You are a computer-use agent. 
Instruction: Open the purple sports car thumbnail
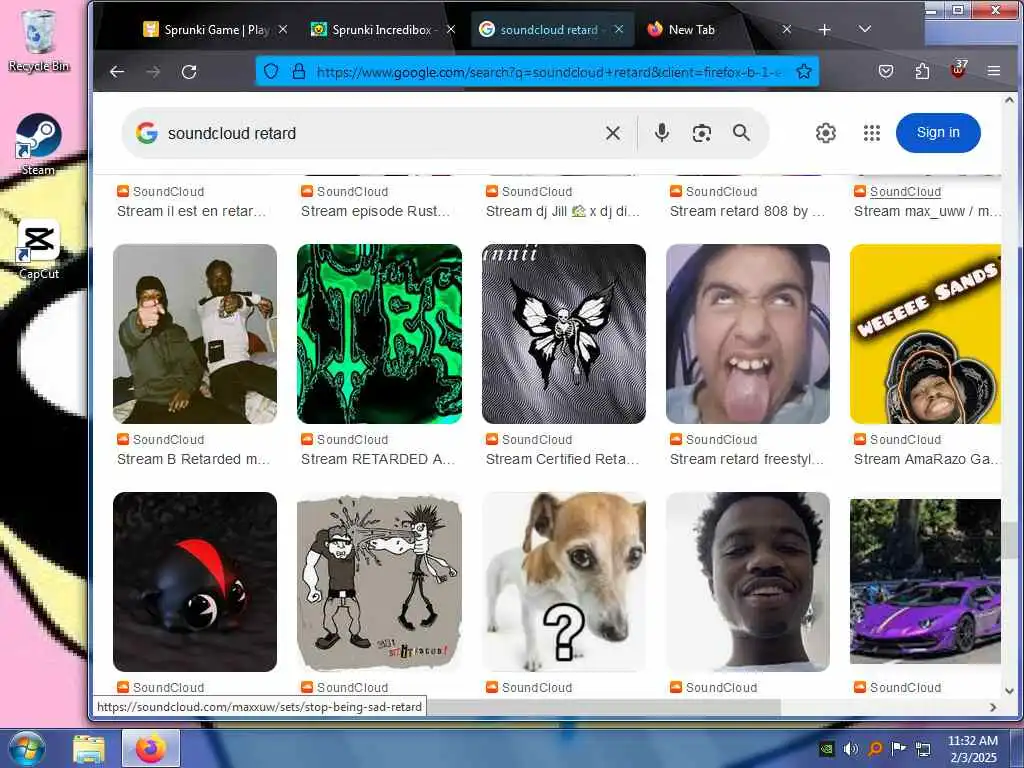click(x=925, y=582)
